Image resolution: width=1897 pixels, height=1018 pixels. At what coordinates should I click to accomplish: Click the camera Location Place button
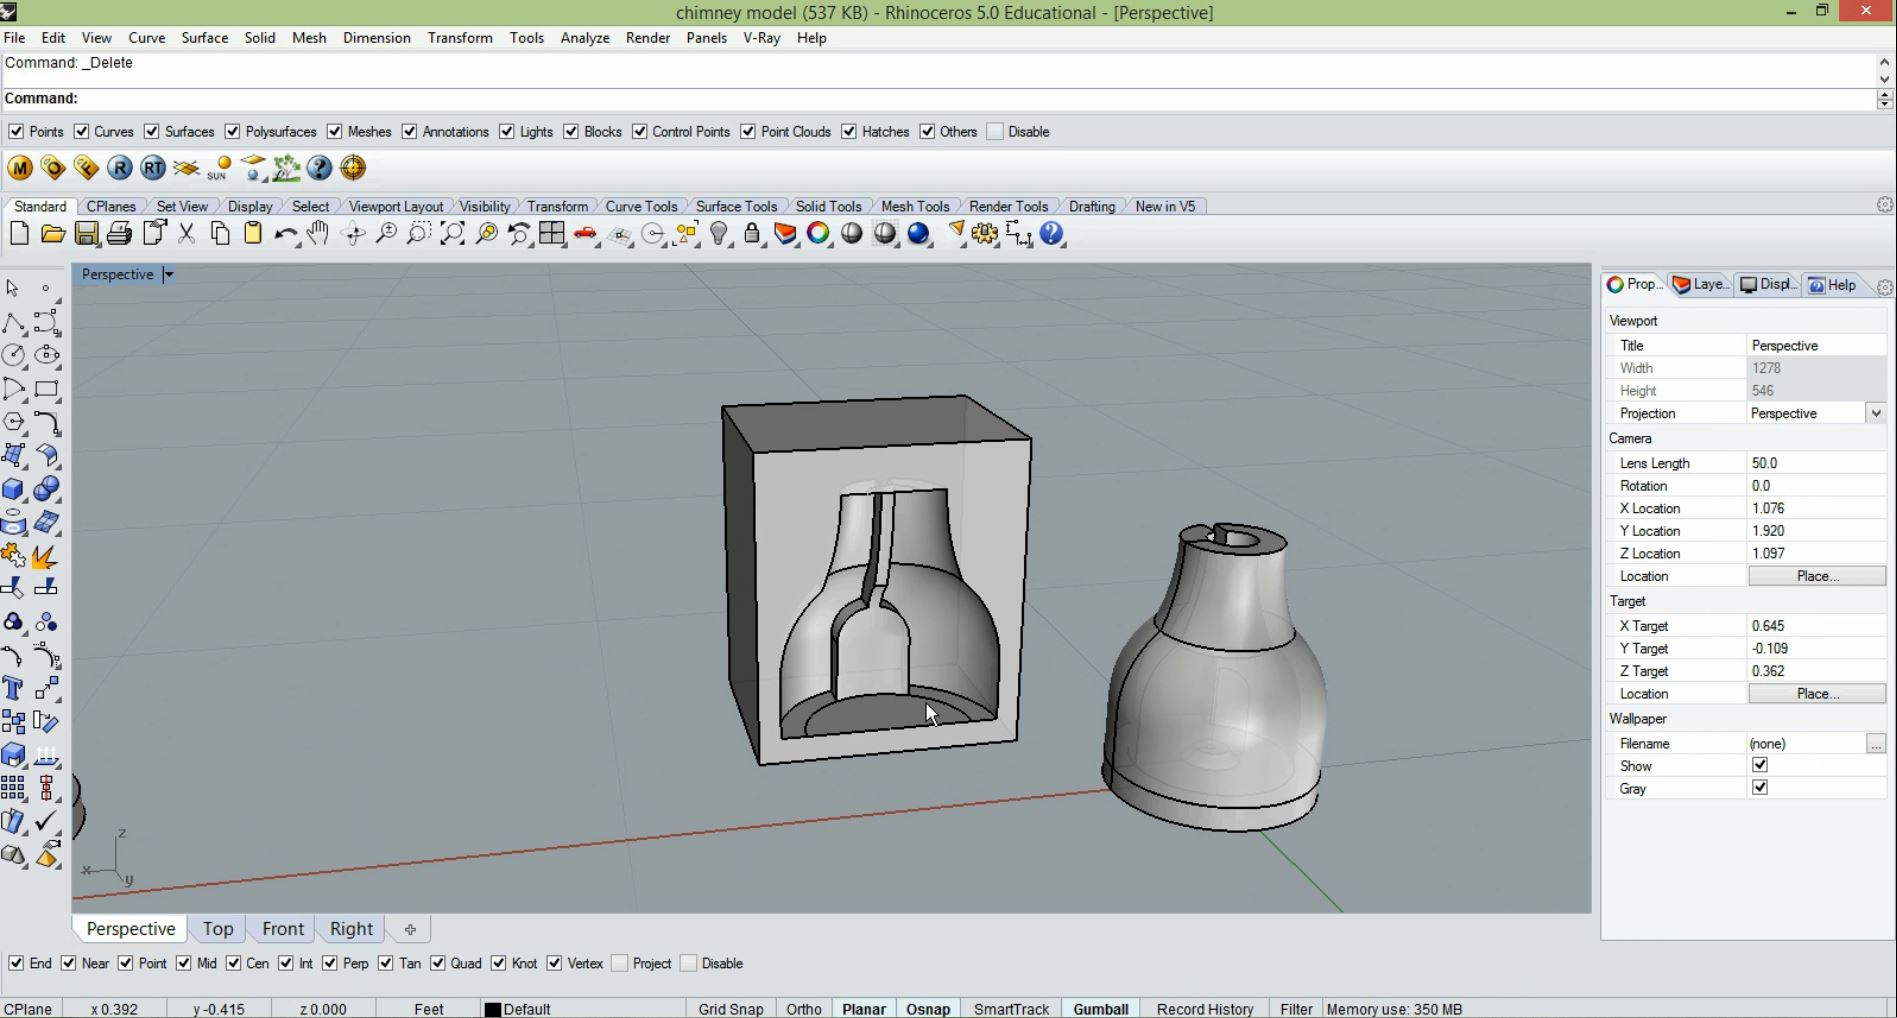coord(1816,576)
